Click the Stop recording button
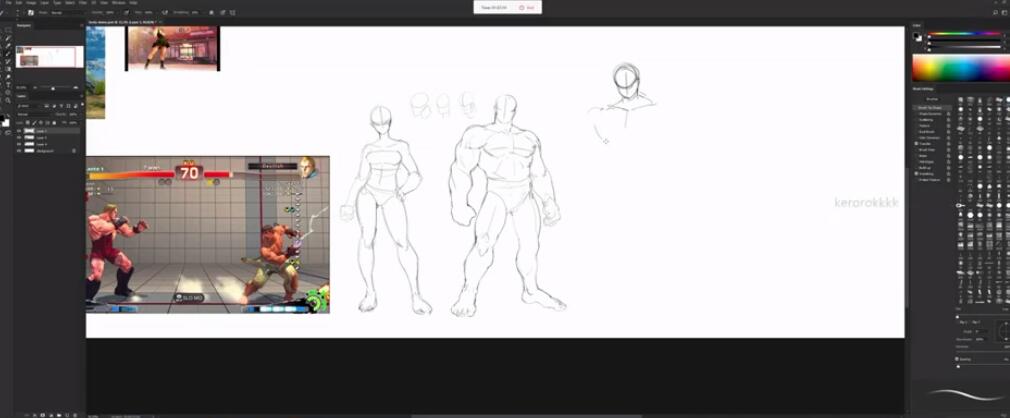The height and width of the screenshot is (418, 1010). pyautogui.click(x=527, y=7)
